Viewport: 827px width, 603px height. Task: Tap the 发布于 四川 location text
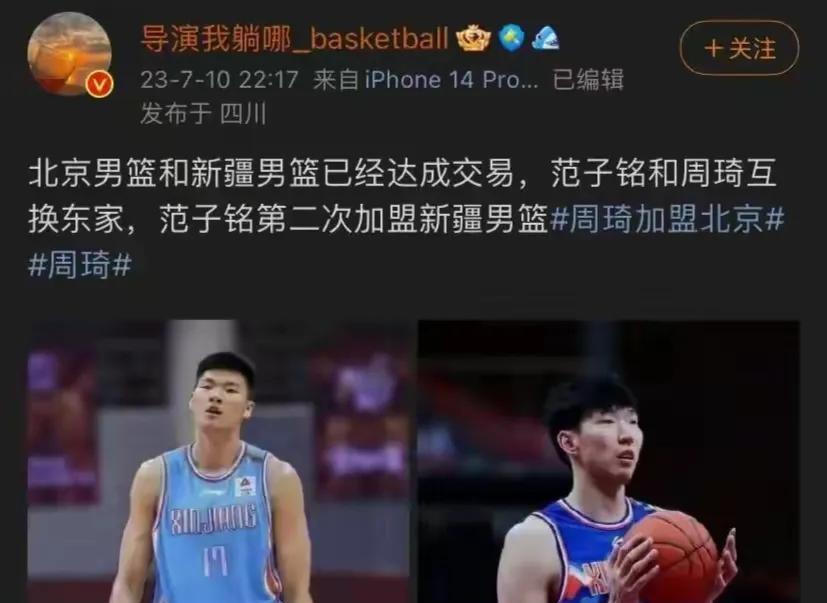(203, 113)
